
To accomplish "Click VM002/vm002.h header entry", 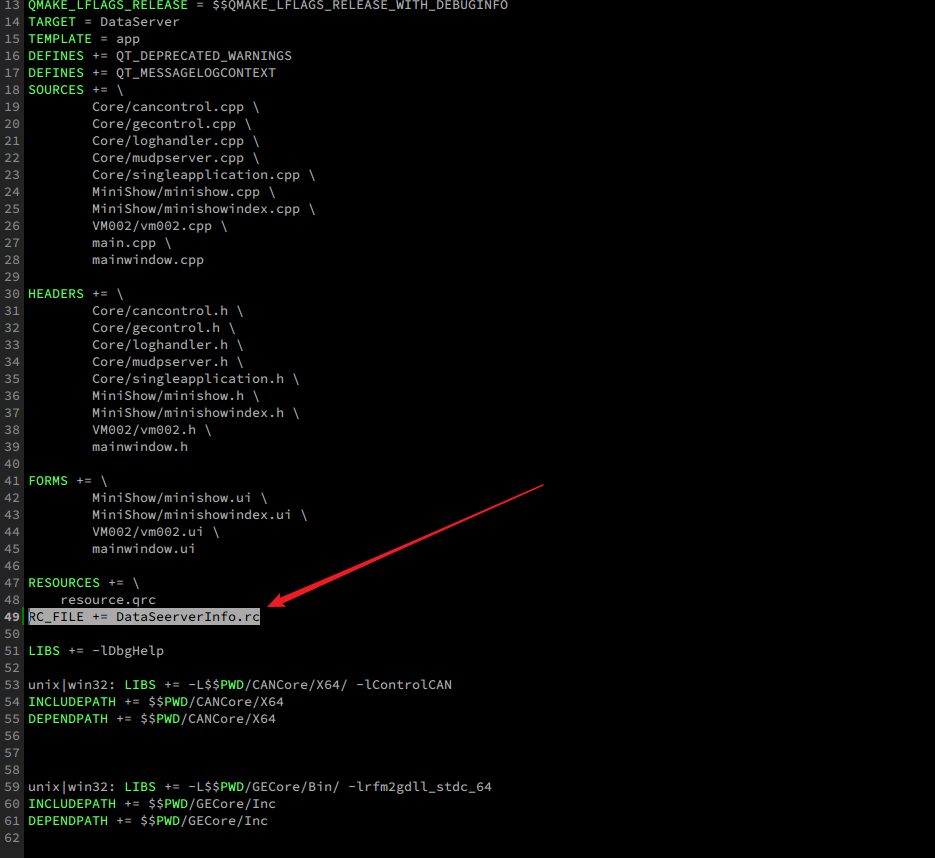I will tap(151, 430).
